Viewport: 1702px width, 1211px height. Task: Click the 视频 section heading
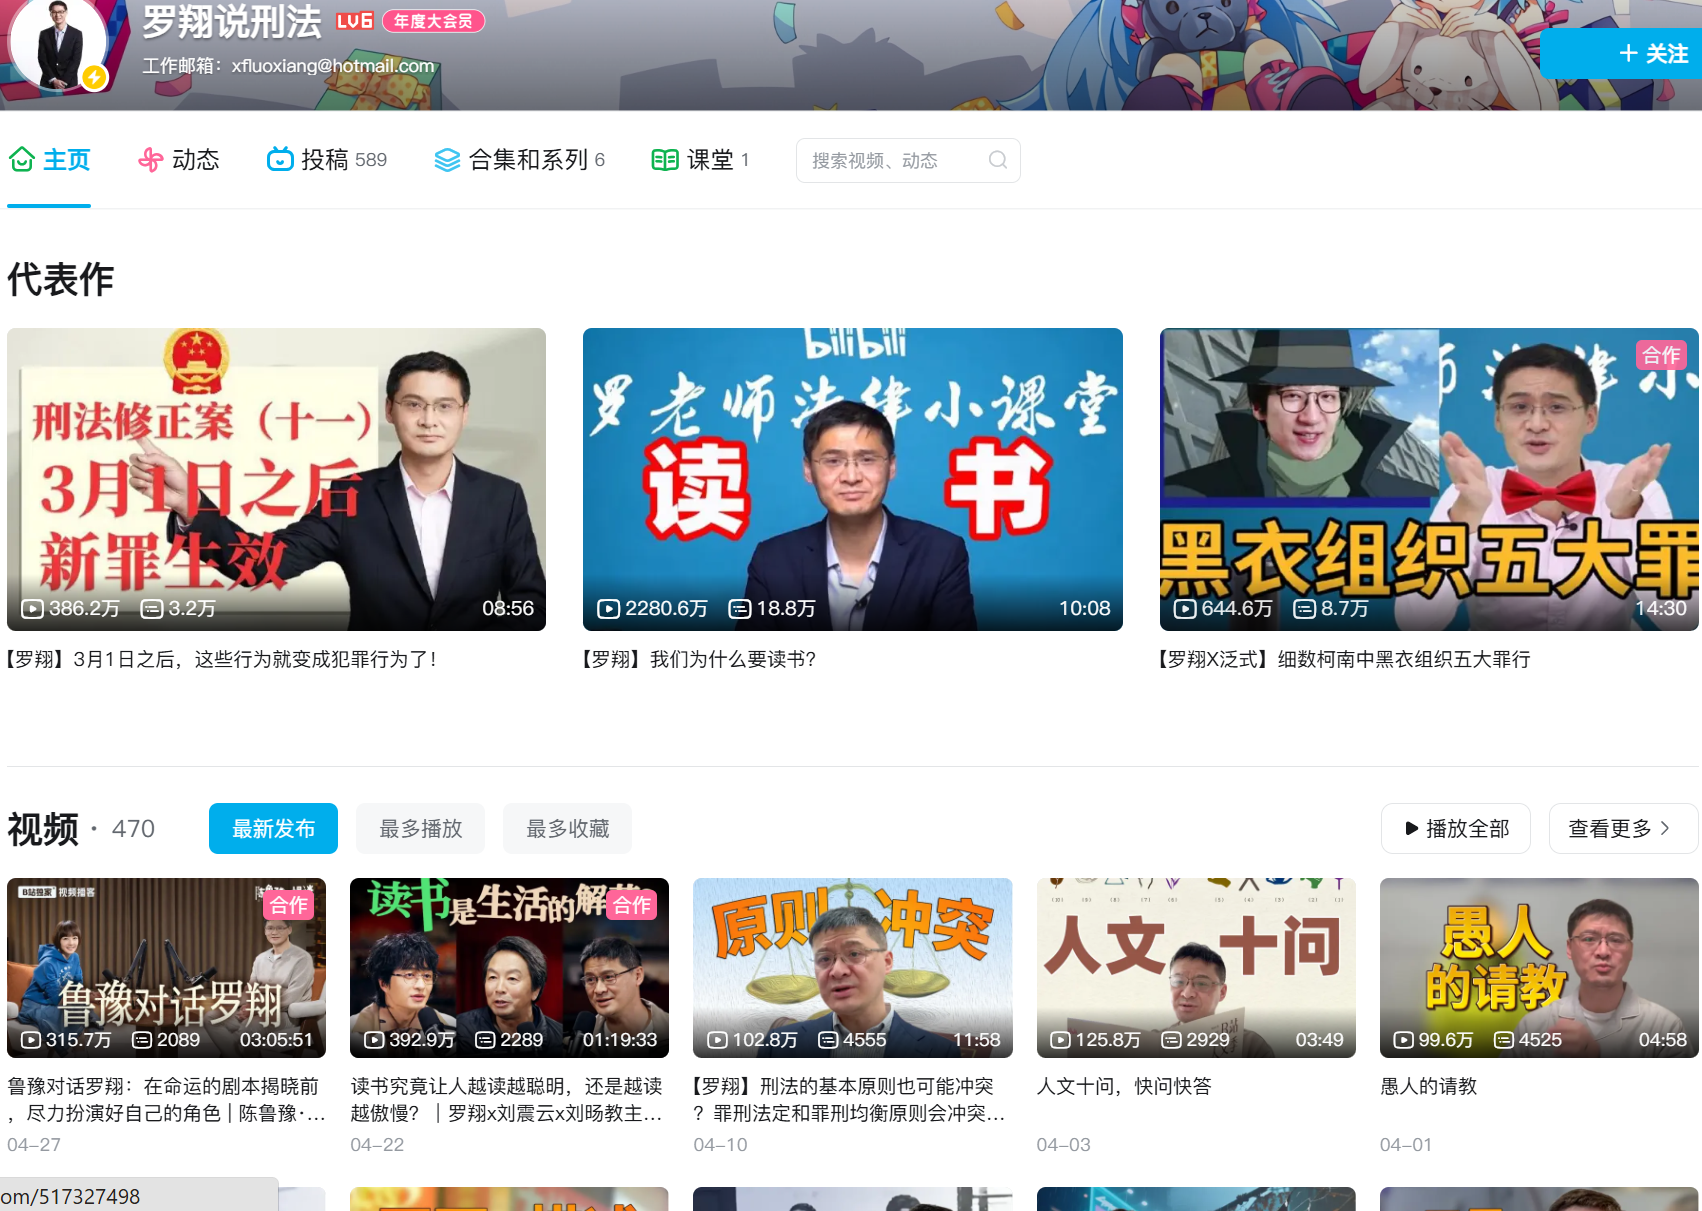tap(43, 829)
